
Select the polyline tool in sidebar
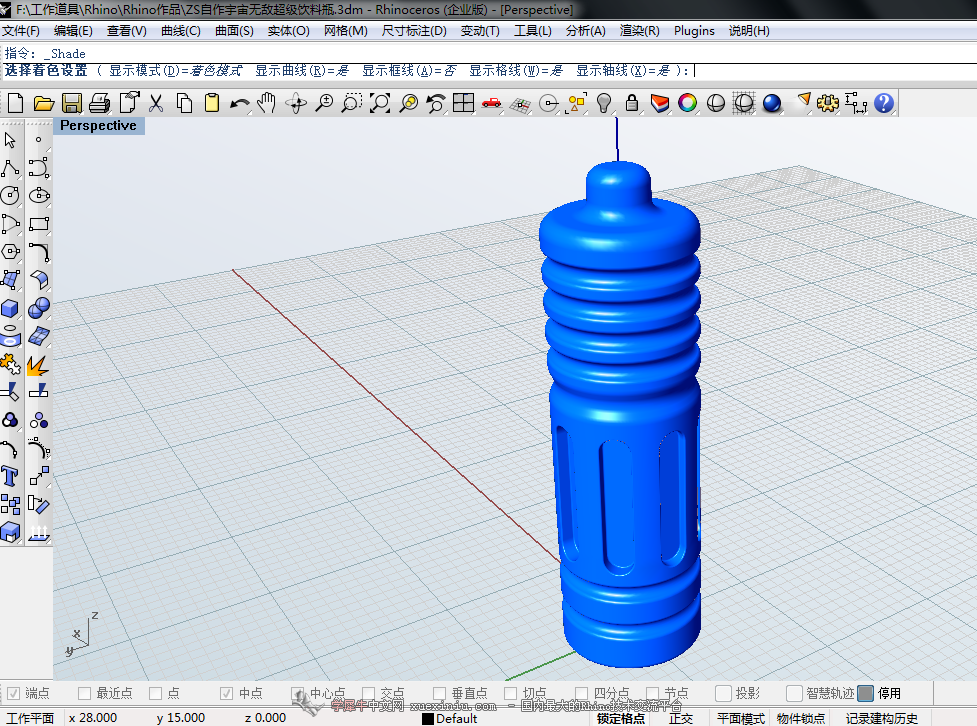pos(11,168)
